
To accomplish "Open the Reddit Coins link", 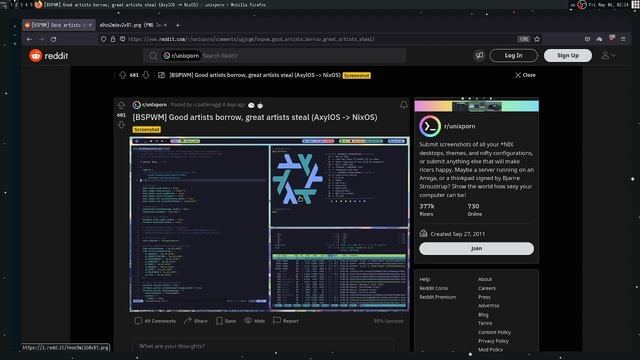I will coord(433,288).
